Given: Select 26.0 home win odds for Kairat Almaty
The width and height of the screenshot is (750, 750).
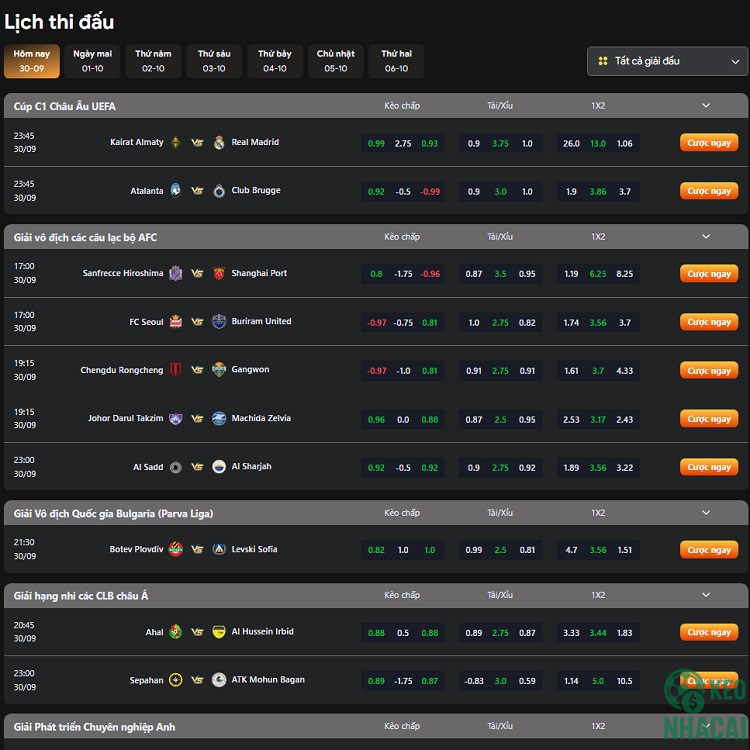Looking at the screenshot, I should [571, 143].
